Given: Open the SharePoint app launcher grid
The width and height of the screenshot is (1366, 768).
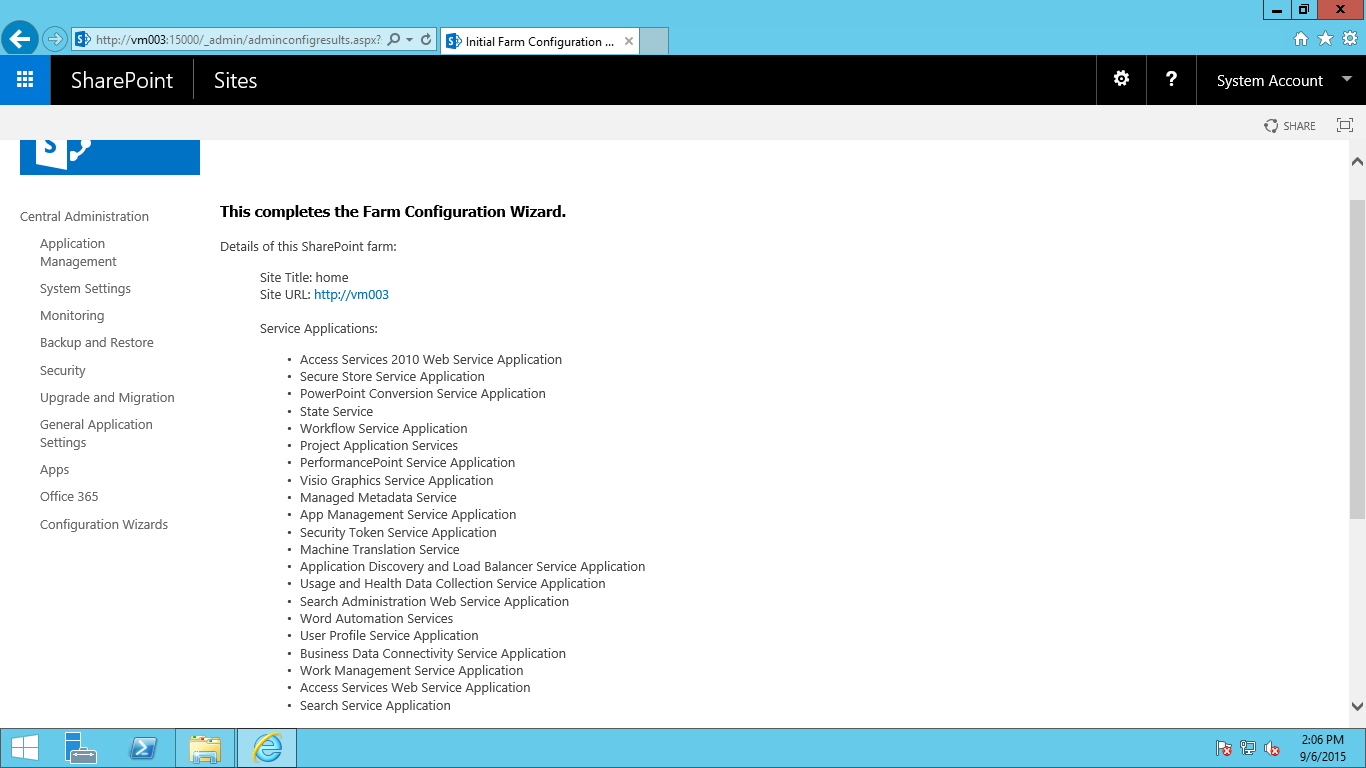Looking at the screenshot, I should pyautogui.click(x=25, y=80).
